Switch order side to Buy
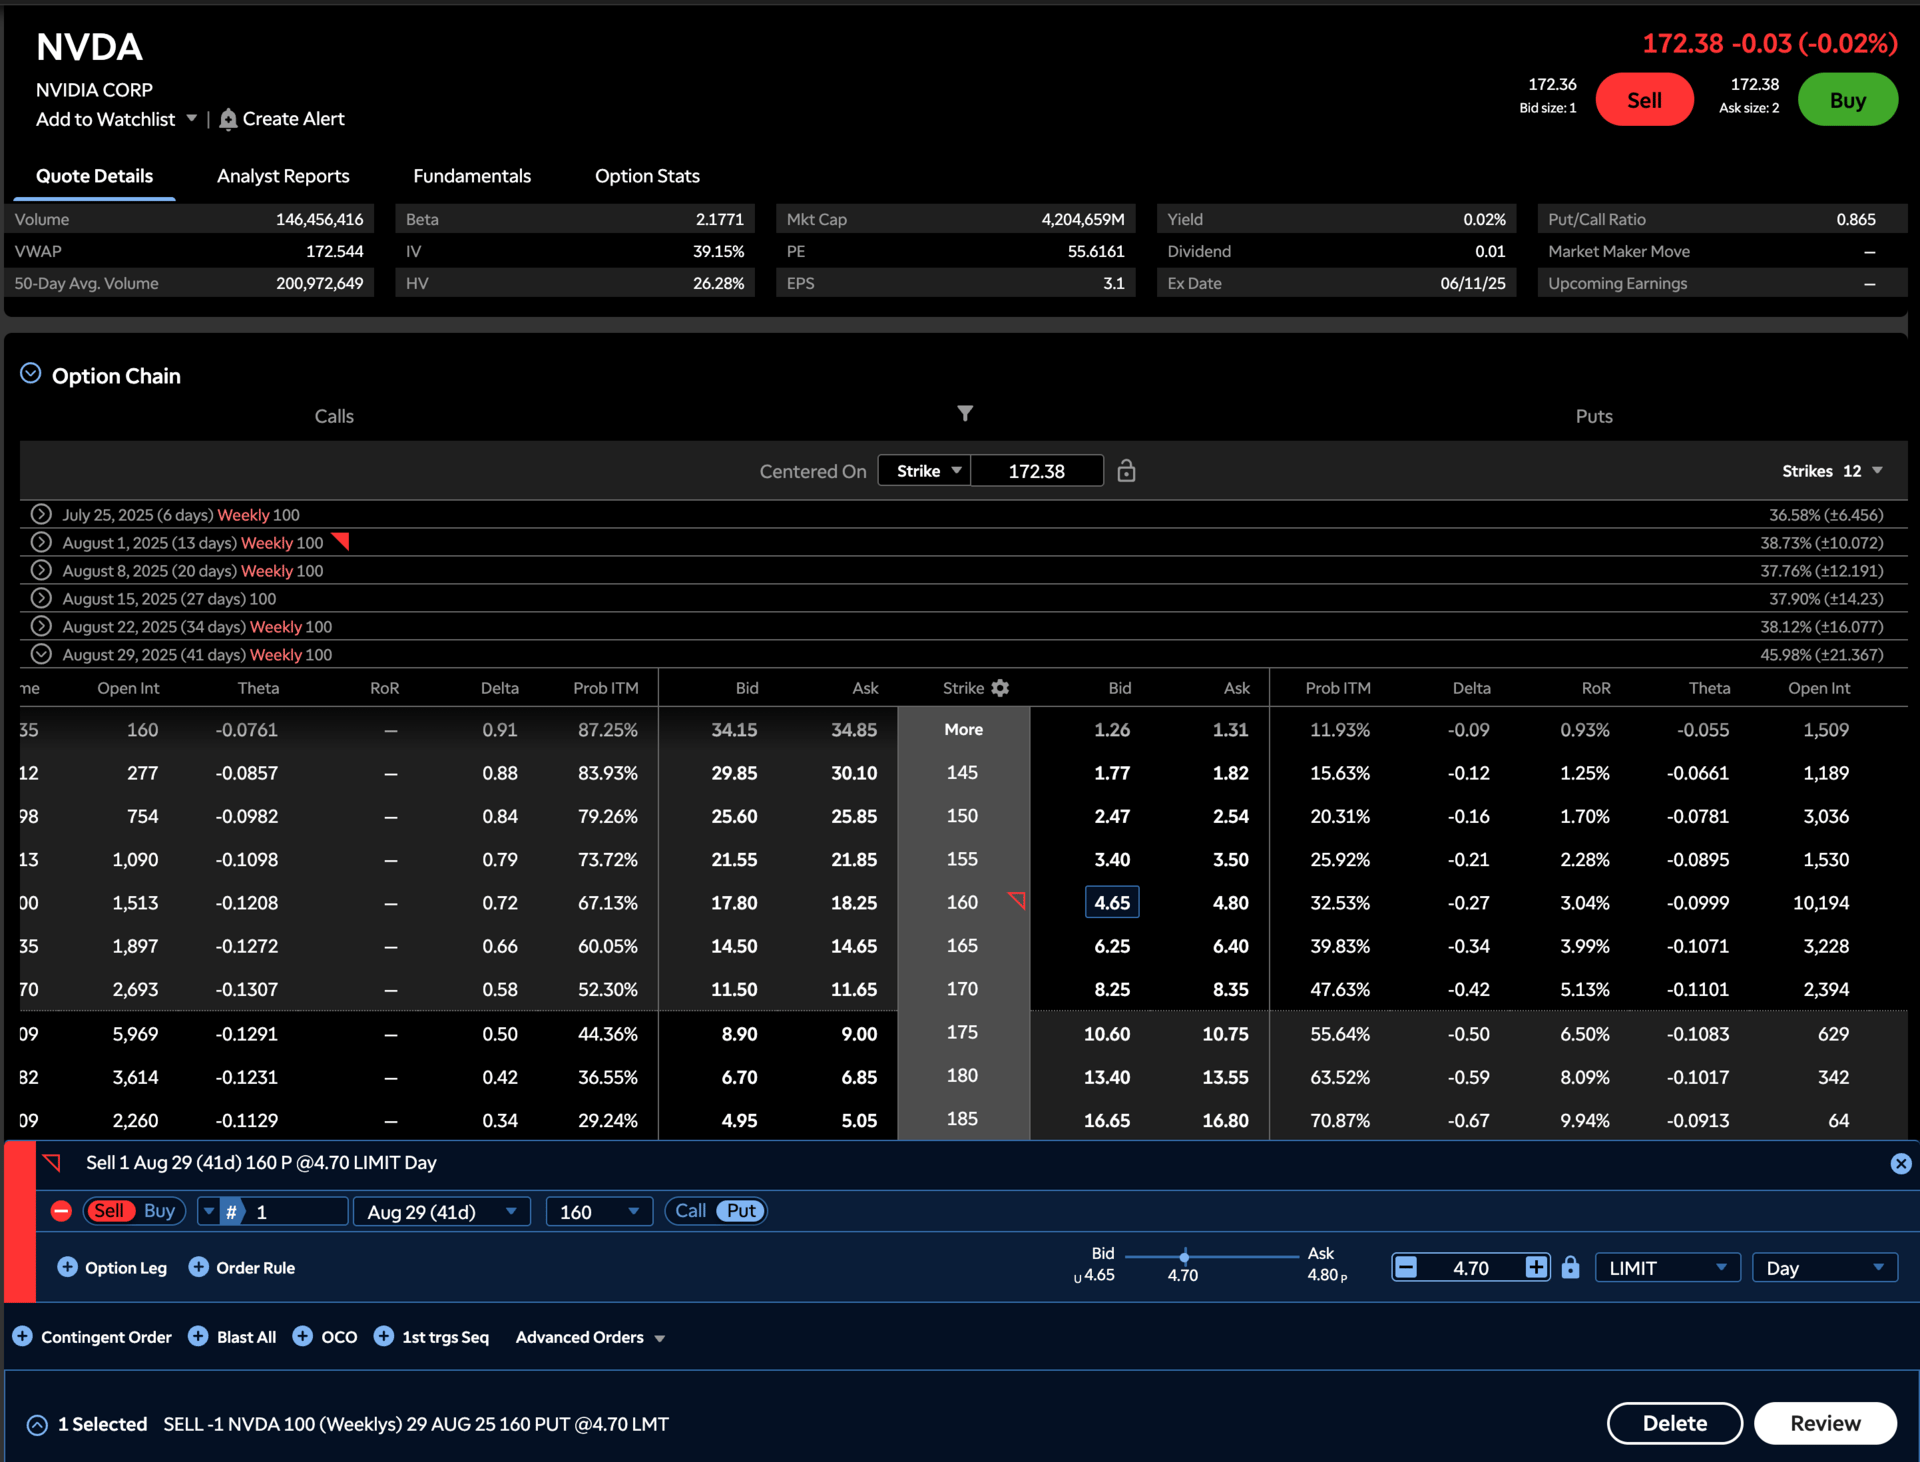Image resolution: width=1920 pixels, height=1462 pixels. point(159,1211)
